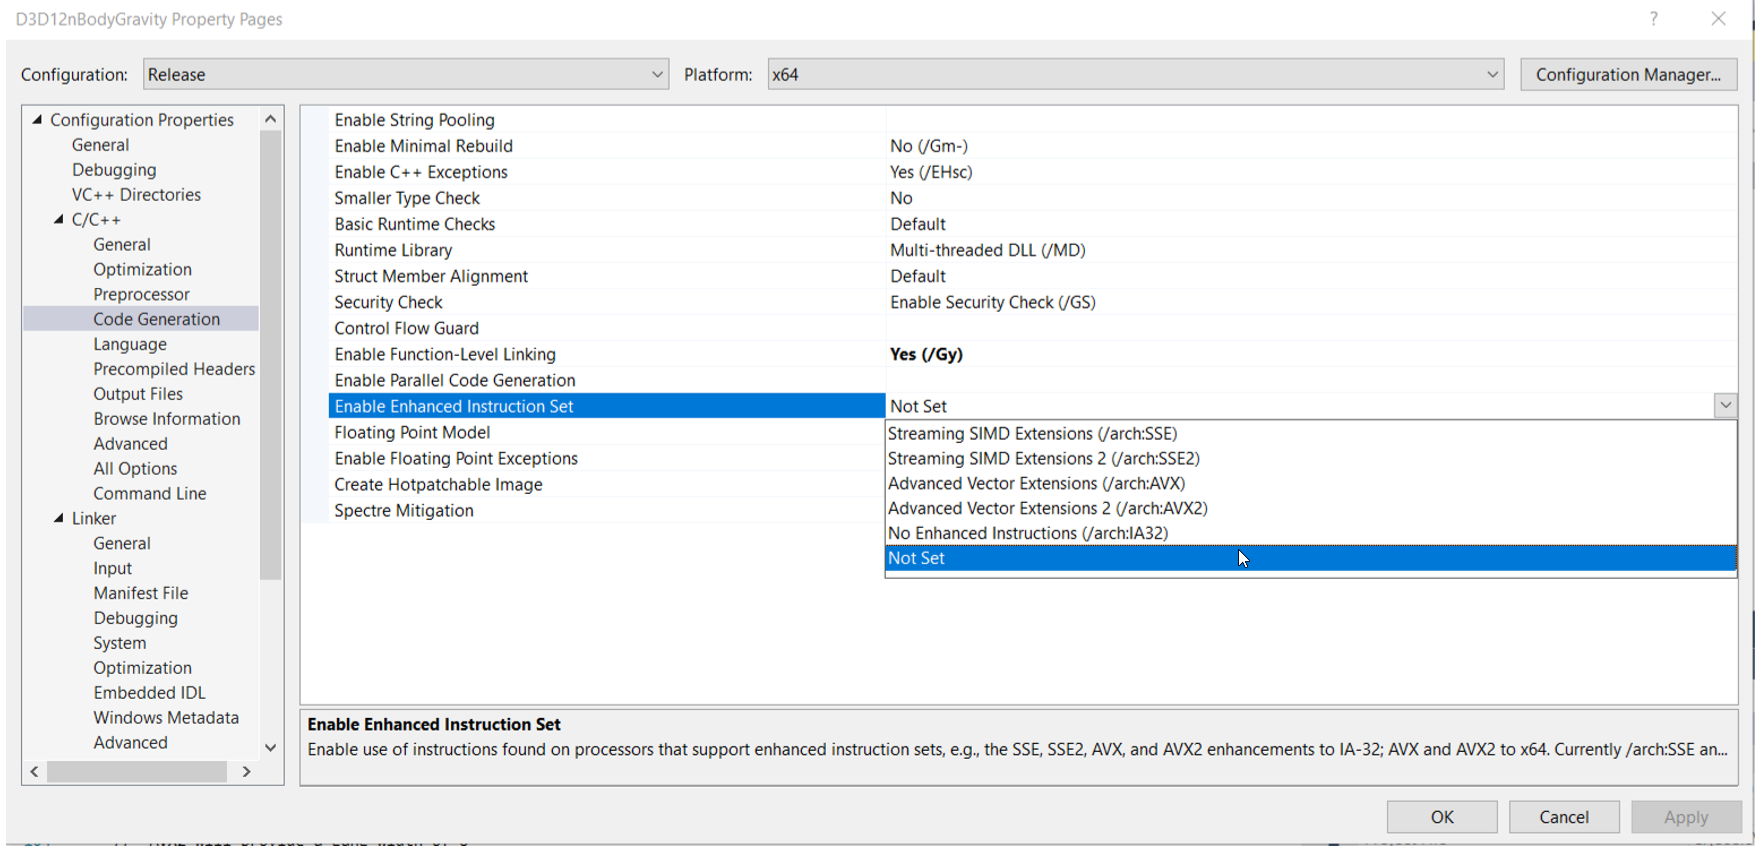The image size is (1756, 847).
Task: Click the tree scroll up arrow
Action: click(270, 119)
